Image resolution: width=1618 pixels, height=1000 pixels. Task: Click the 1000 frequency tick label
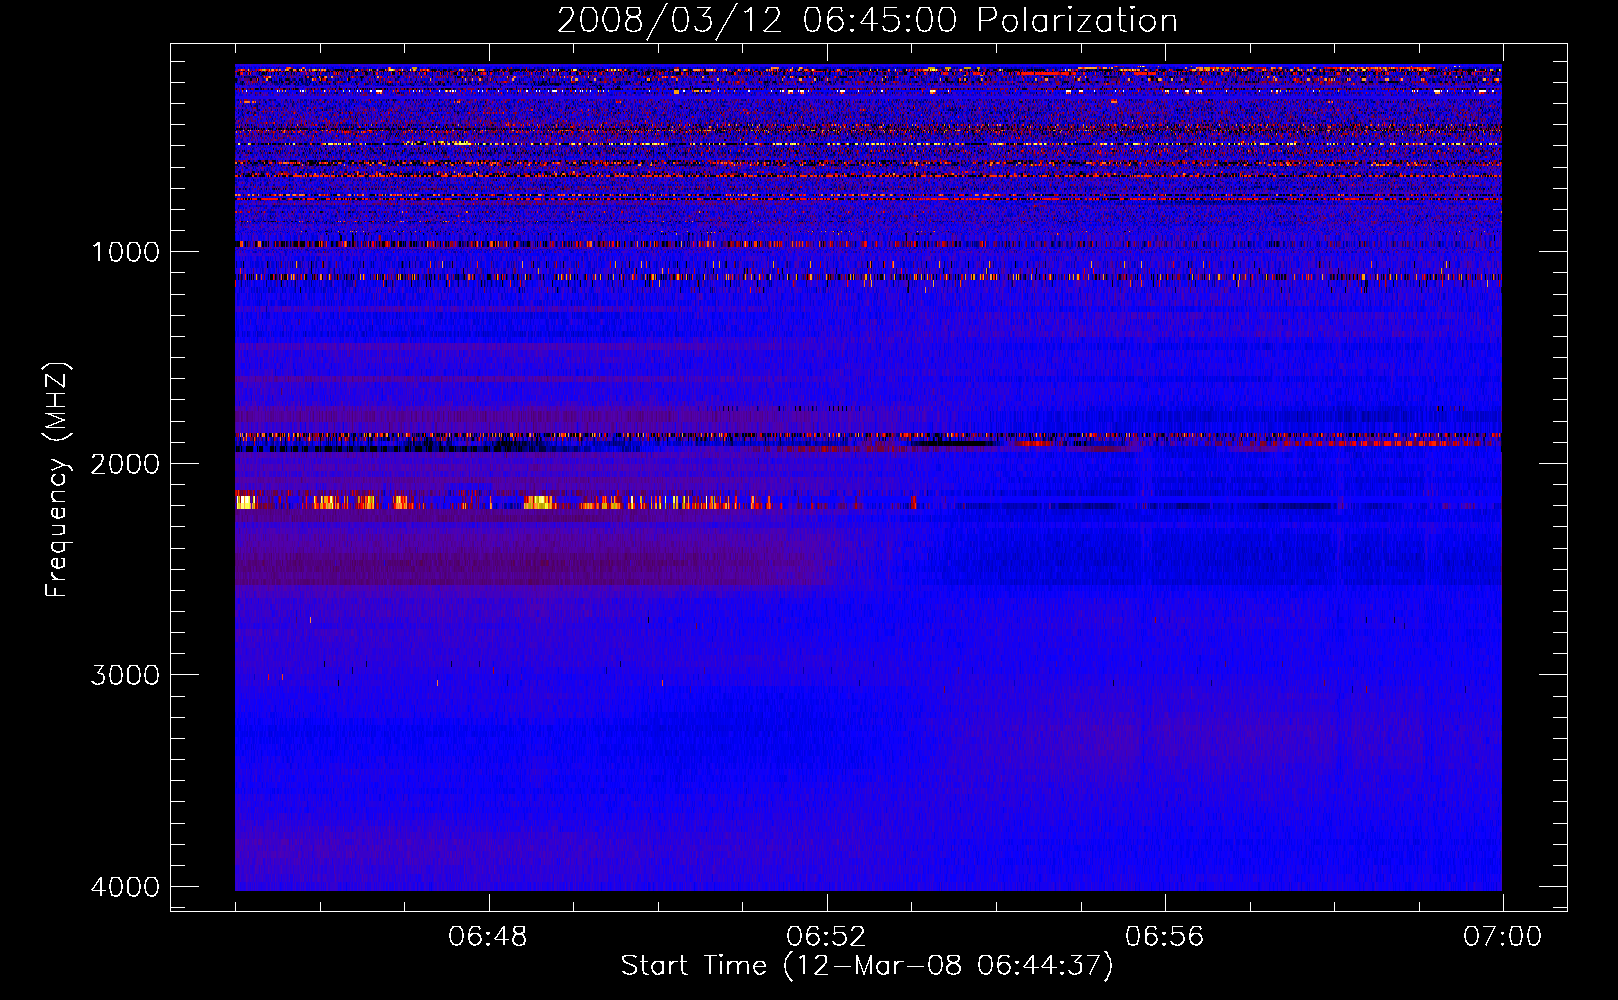125,252
